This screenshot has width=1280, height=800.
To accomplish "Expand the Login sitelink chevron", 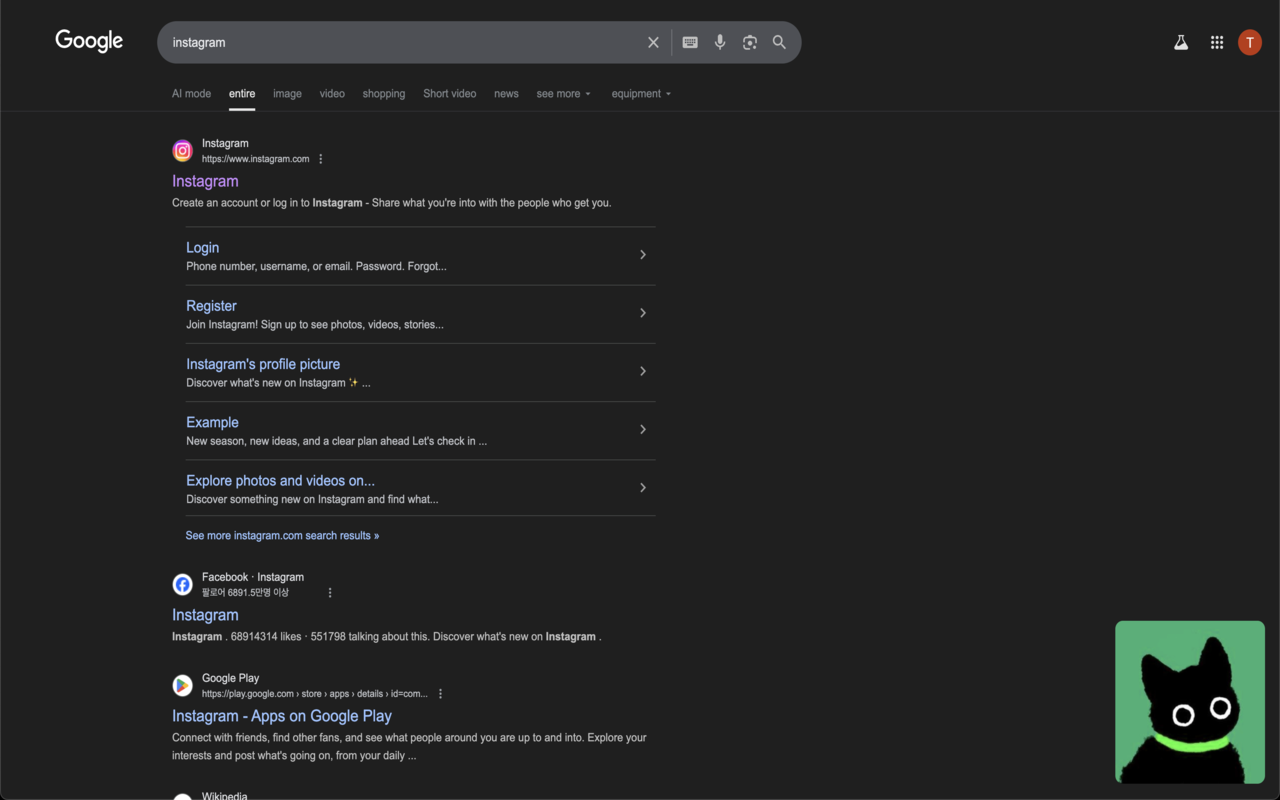I will 643,255.
